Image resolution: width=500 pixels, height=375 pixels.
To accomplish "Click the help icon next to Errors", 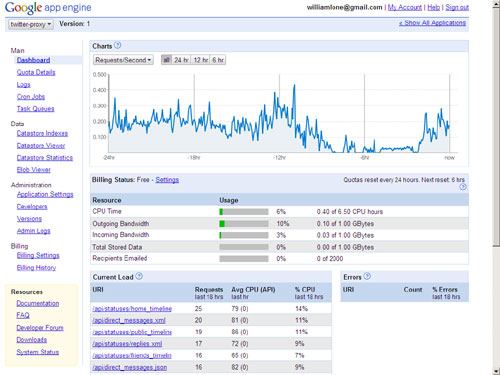I will (367, 276).
